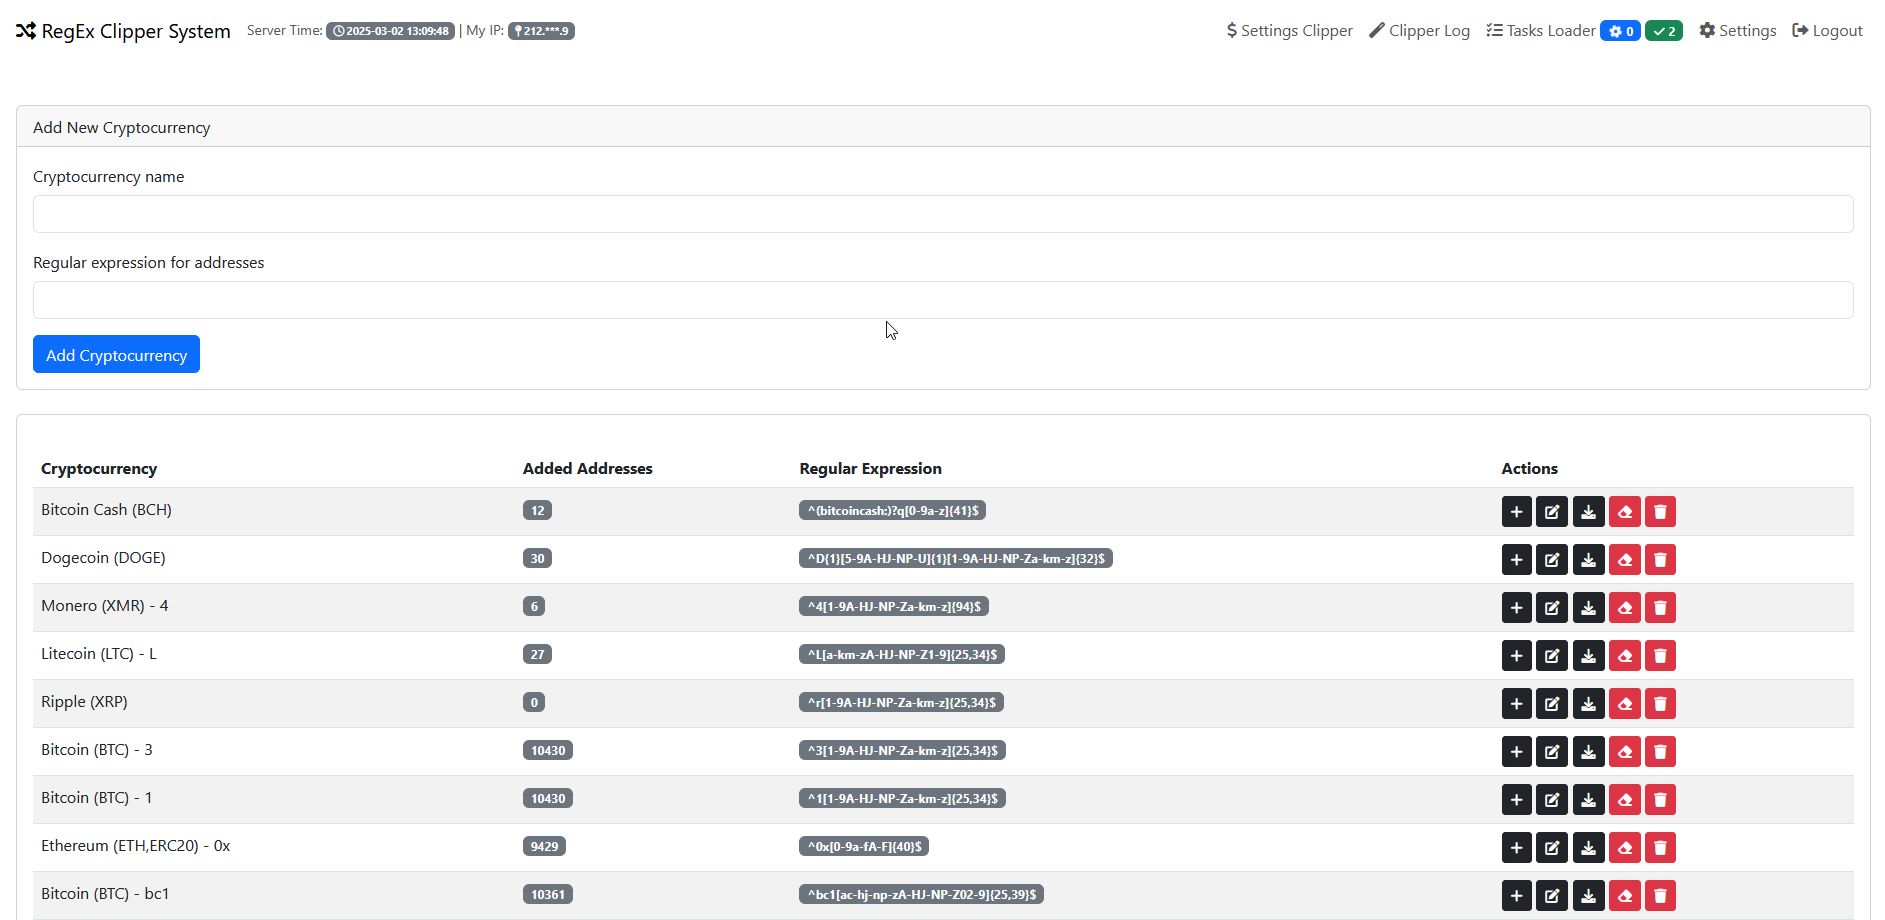Image resolution: width=1885 pixels, height=920 pixels.
Task: Click trash icon in Ethereum (ETH,ERC20) row
Action: point(1660,848)
